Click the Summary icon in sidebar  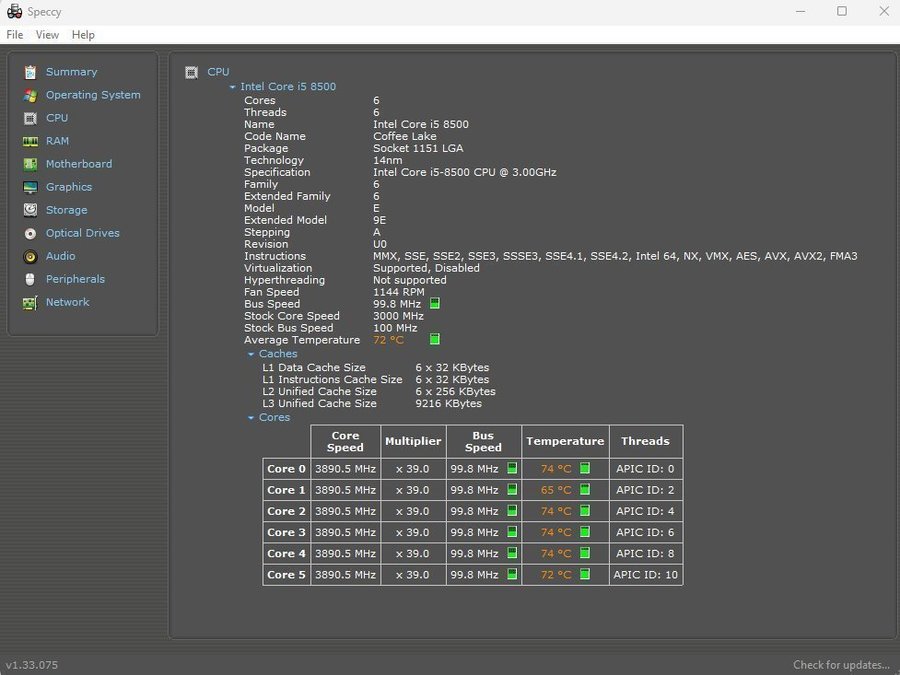tap(30, 72)
